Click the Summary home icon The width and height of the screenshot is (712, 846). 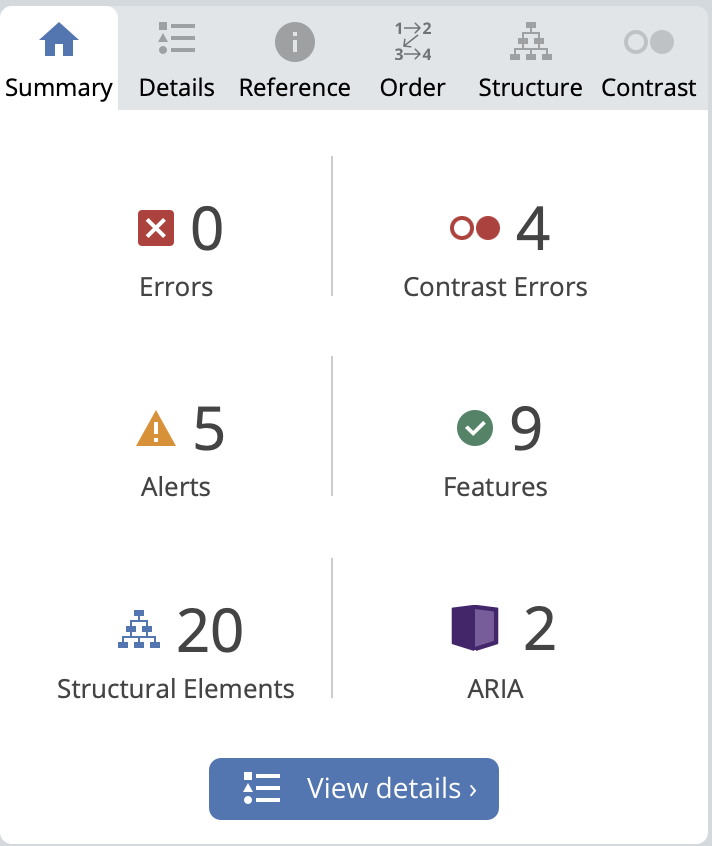tap(58, 41)
